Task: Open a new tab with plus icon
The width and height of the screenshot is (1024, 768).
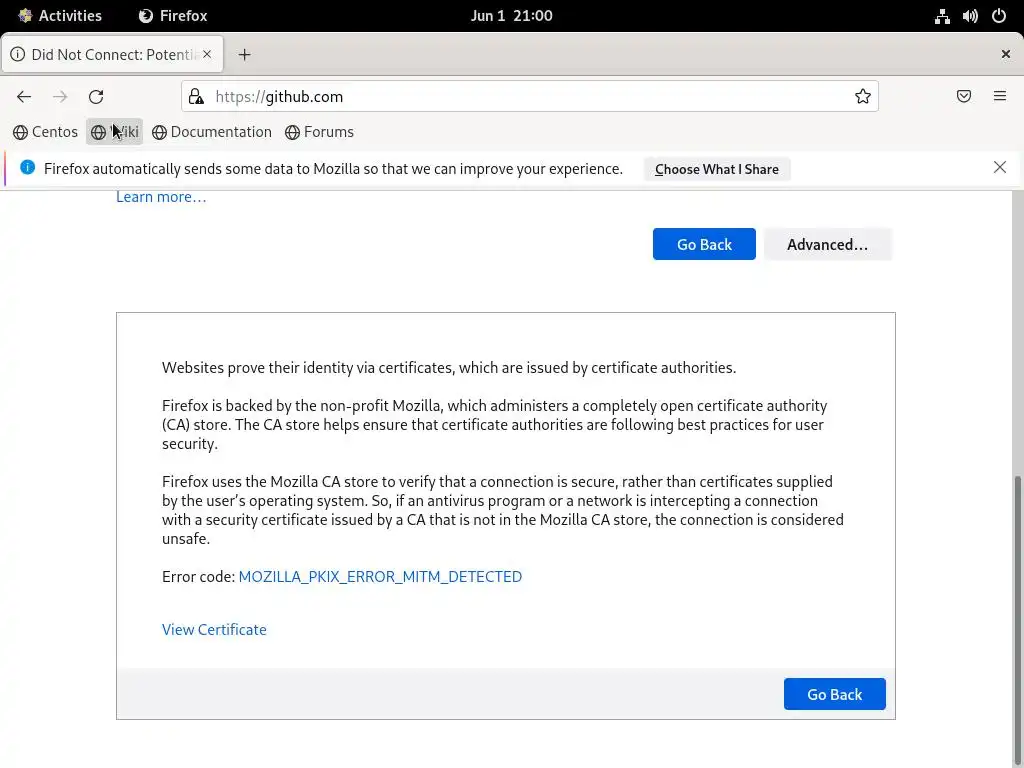Action: click(244, 55)
